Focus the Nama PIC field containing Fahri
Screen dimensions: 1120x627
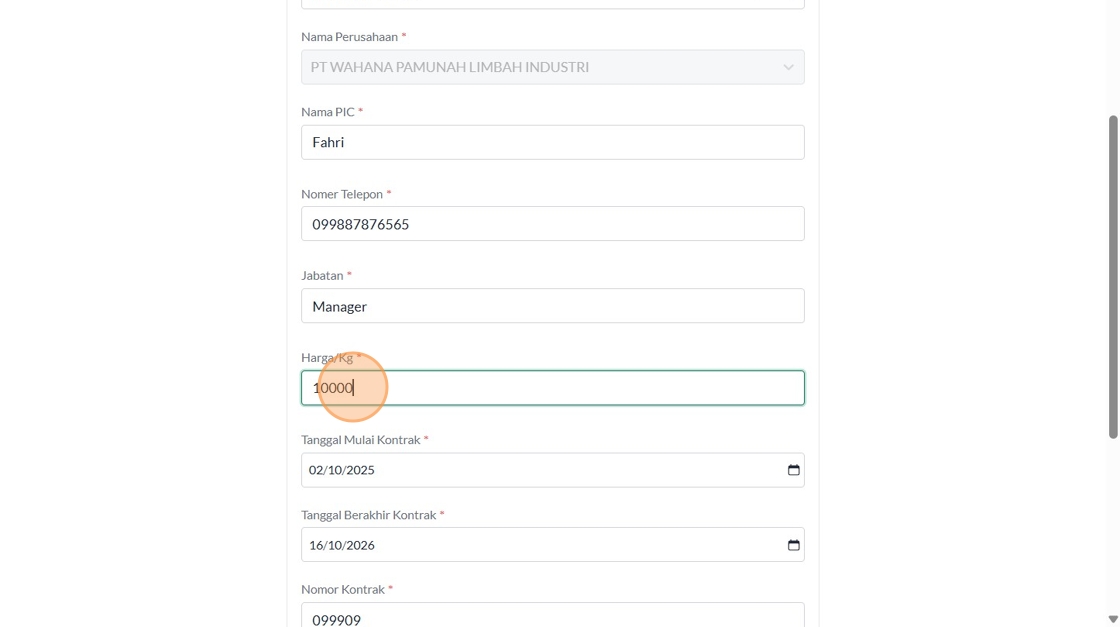[552, 142]
